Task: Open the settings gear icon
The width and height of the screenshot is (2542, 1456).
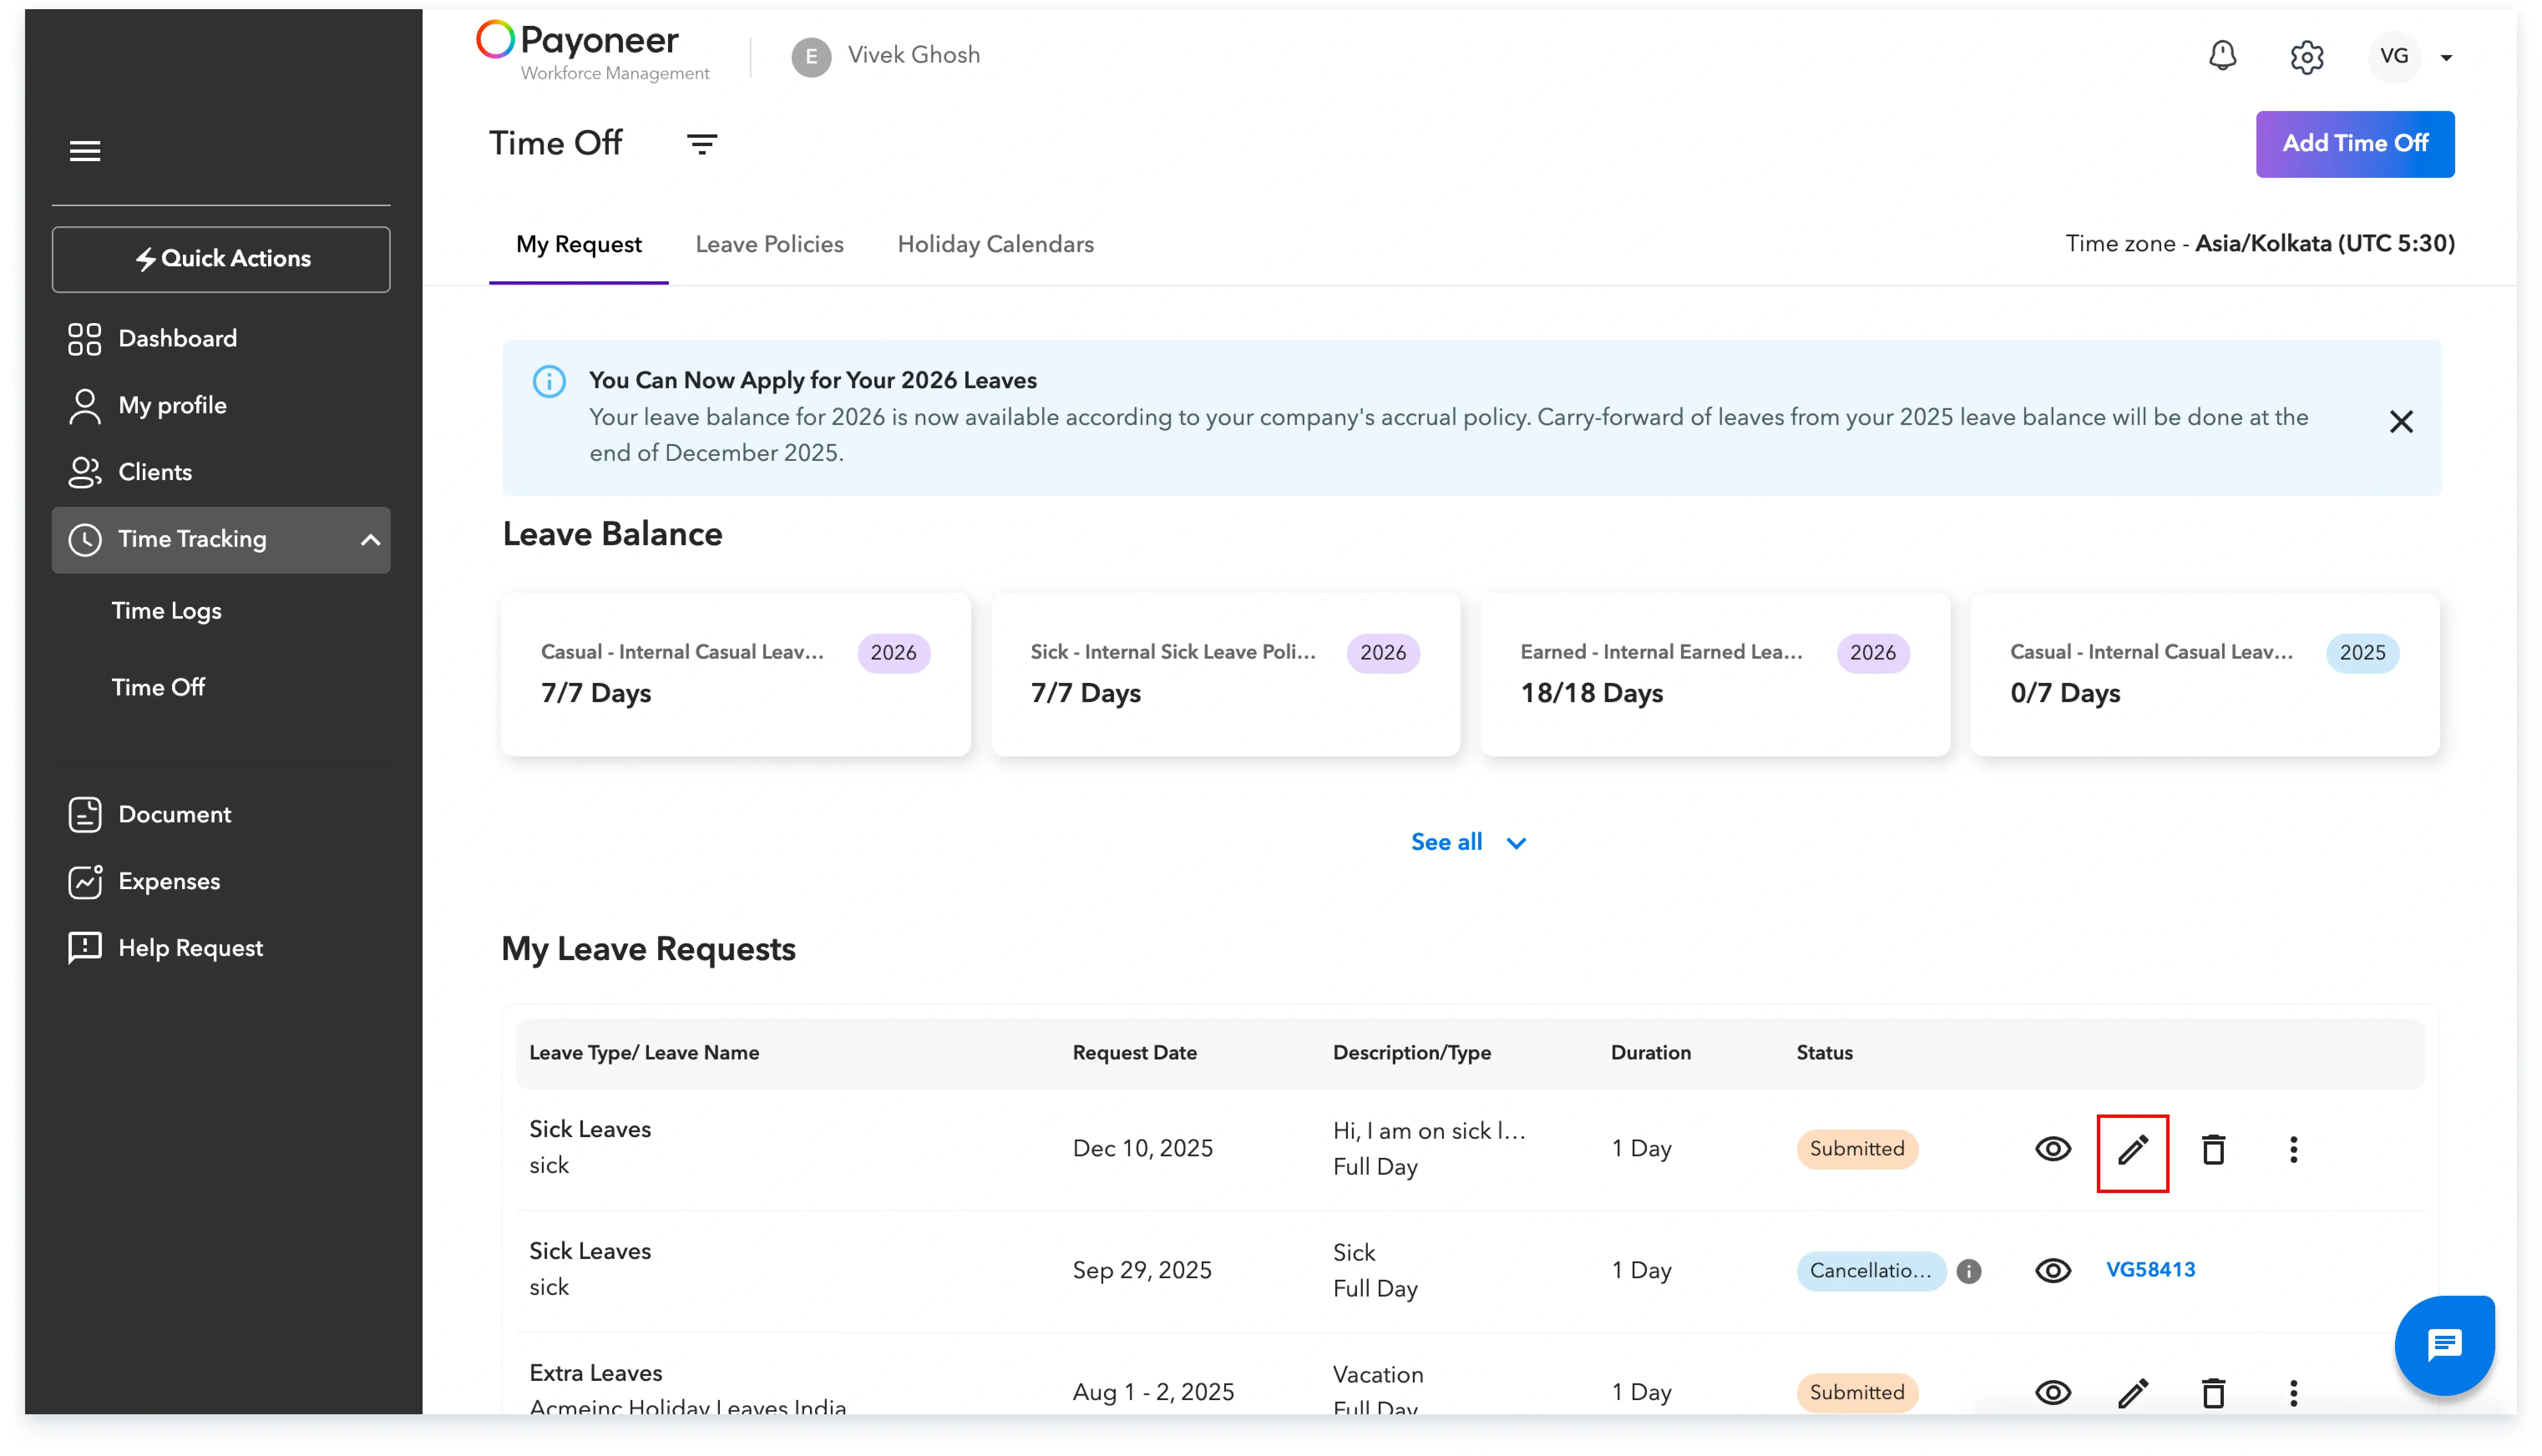Action: pyautogui.click(x=2306, y=57)
